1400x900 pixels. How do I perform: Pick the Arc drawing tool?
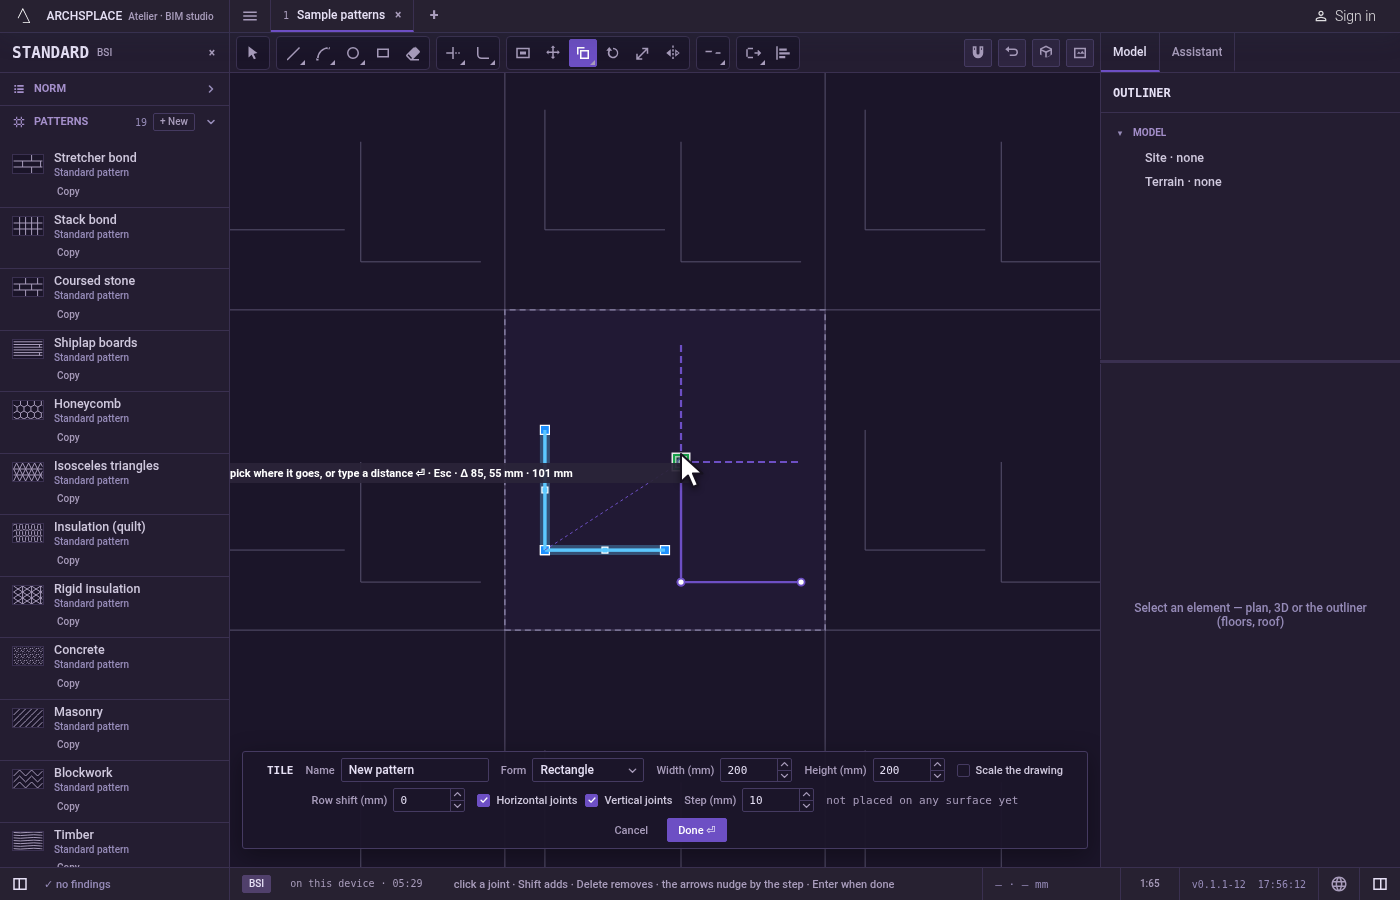click(x=323, y=53)
